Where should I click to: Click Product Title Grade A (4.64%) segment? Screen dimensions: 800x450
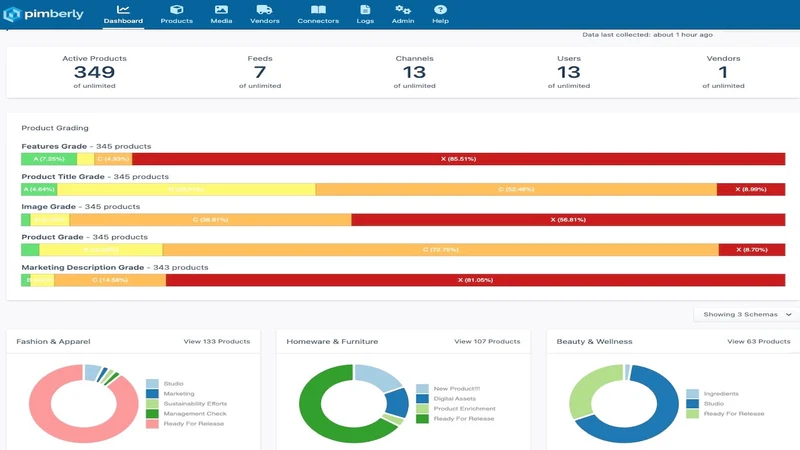(39, 189)
